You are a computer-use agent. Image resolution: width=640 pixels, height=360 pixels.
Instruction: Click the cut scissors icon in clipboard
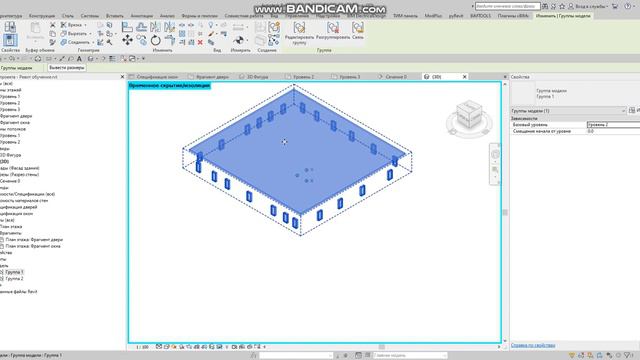coord(53,25)
